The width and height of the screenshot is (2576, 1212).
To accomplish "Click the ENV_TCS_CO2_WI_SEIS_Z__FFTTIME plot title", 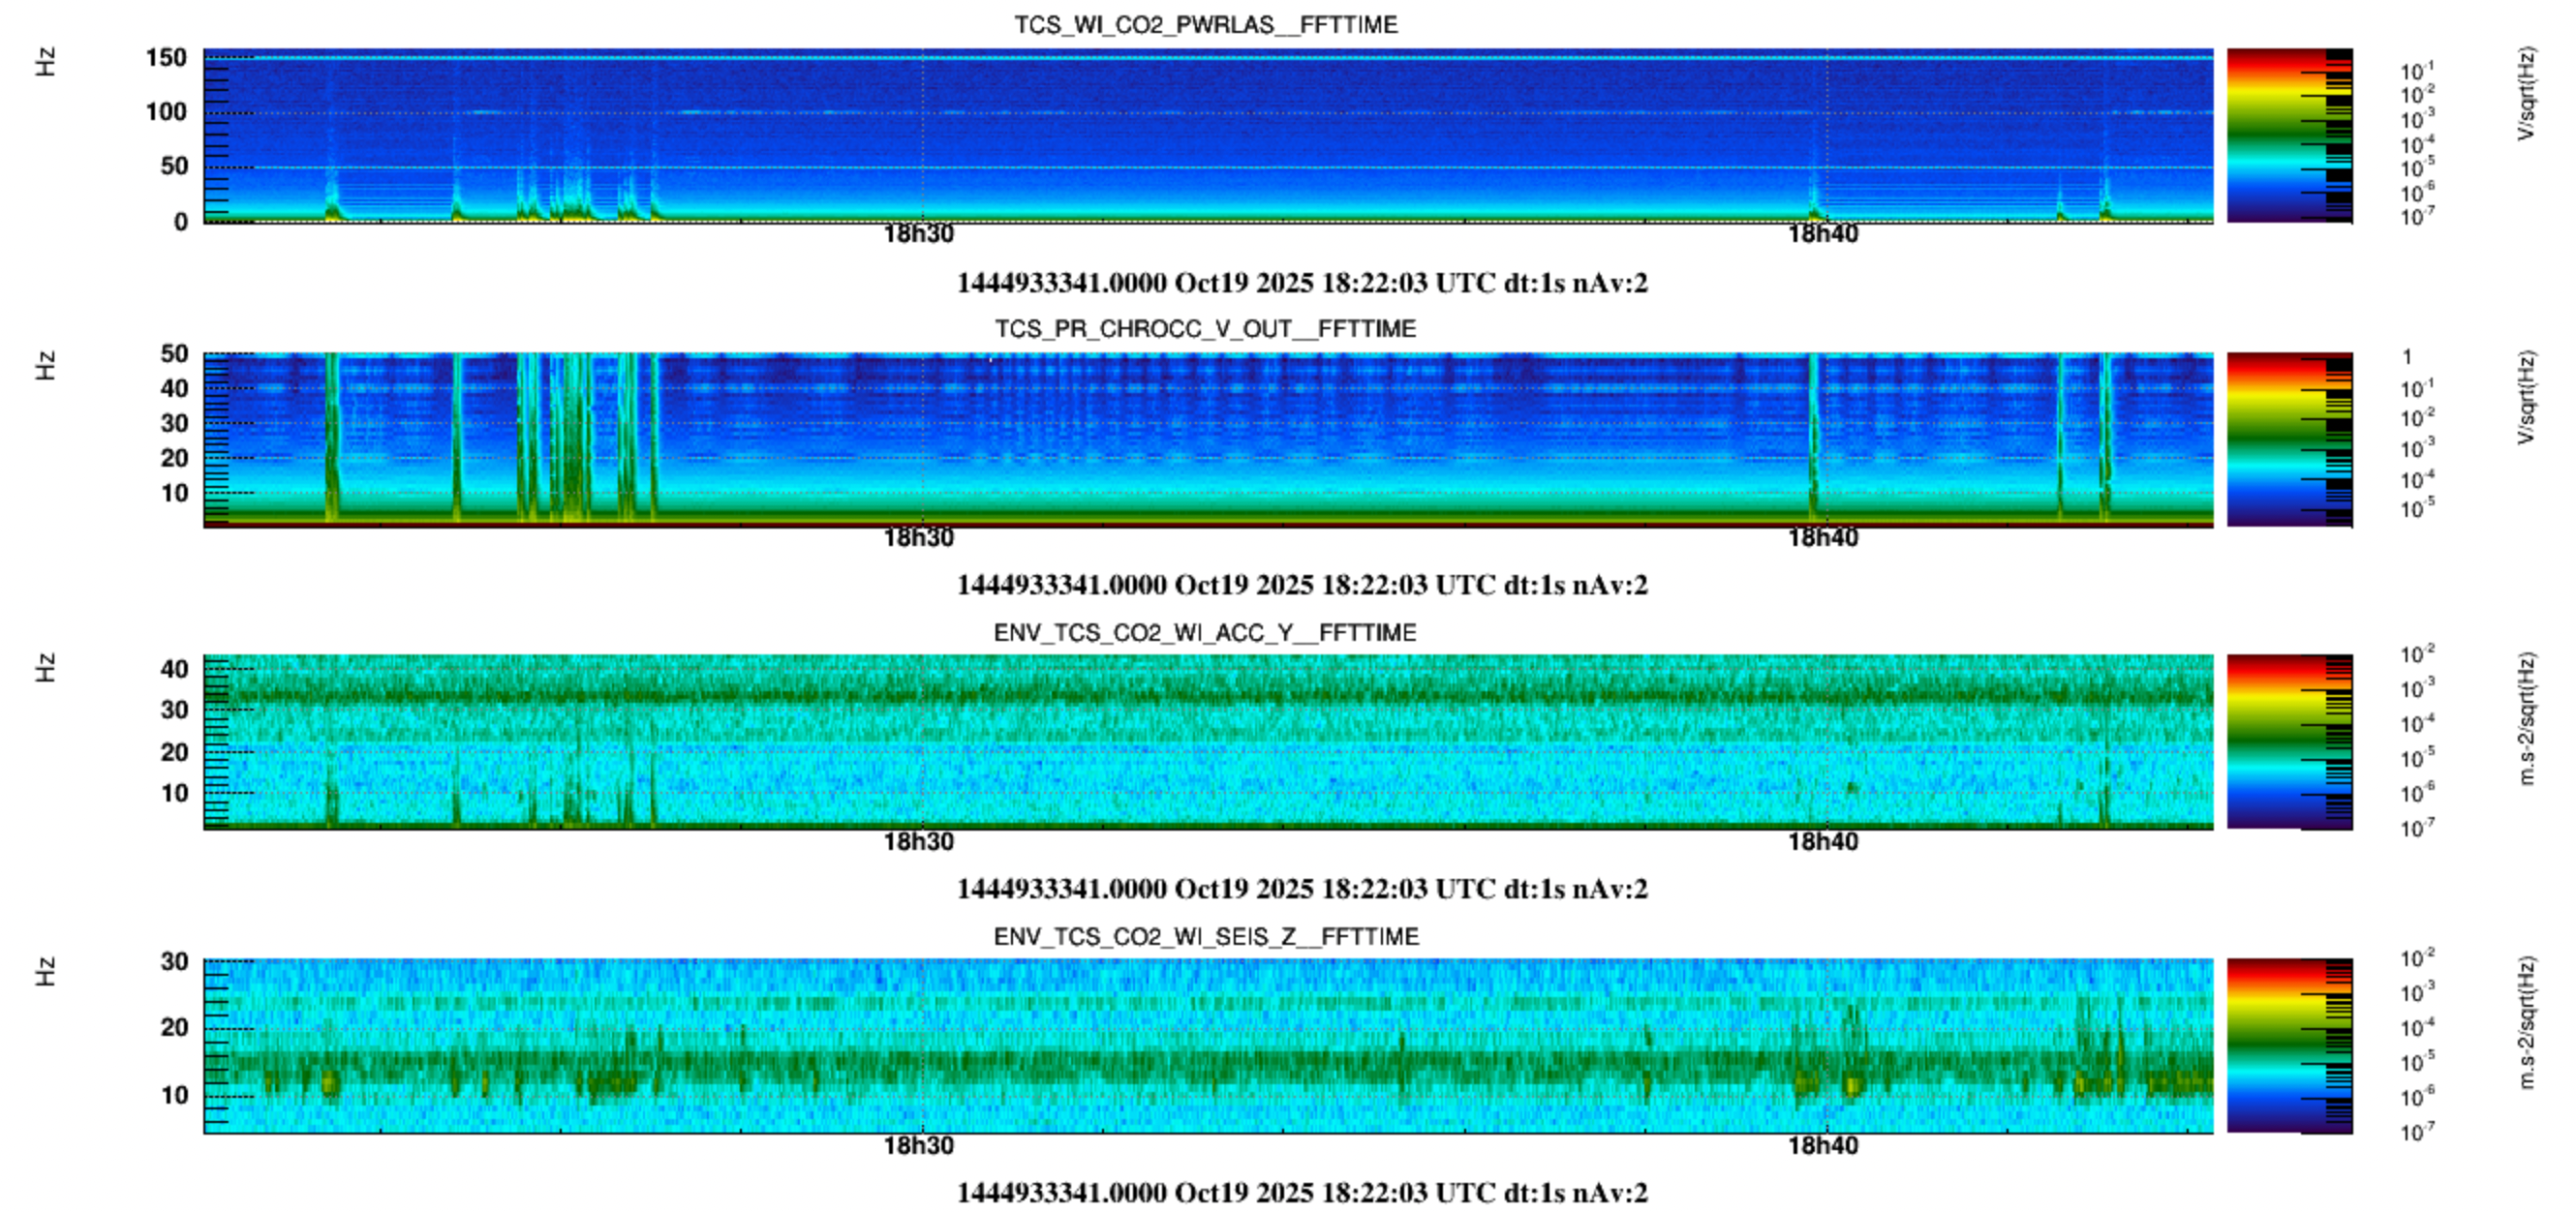I will pyautogui.click(x=1205, y=937).
